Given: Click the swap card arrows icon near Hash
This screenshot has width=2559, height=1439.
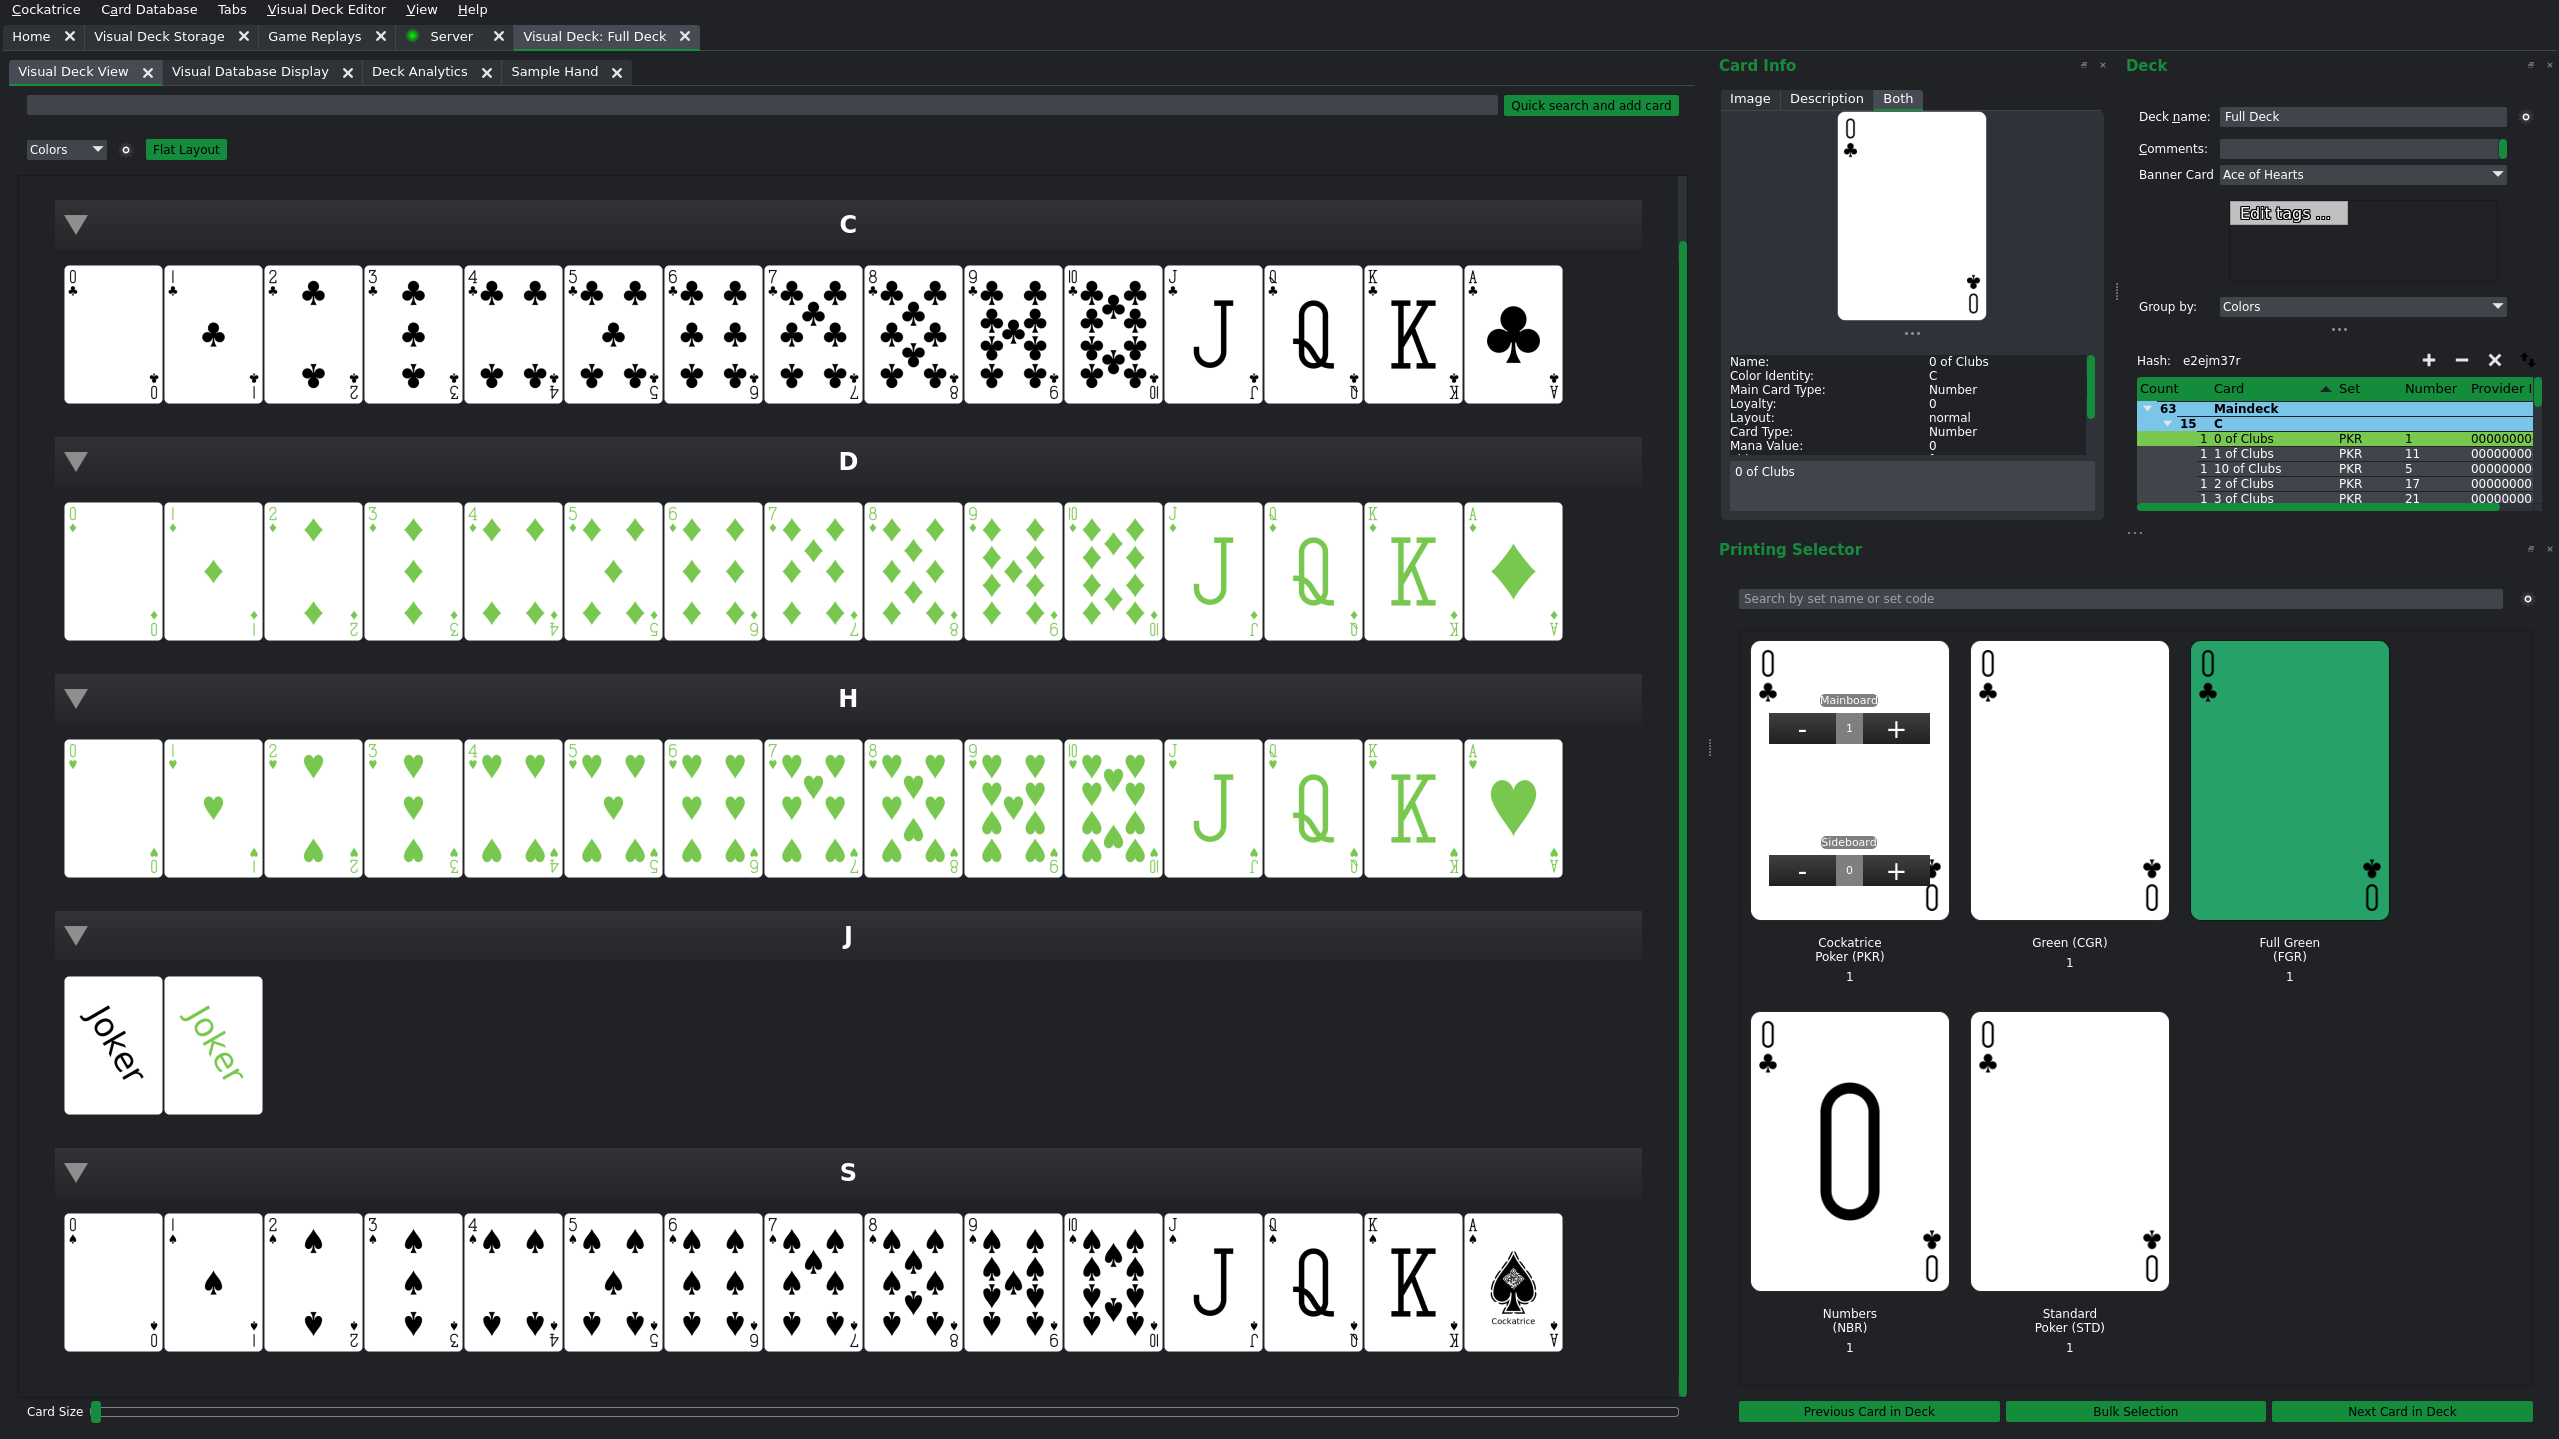Looking at the screenshot, I should pos(2527,360).
